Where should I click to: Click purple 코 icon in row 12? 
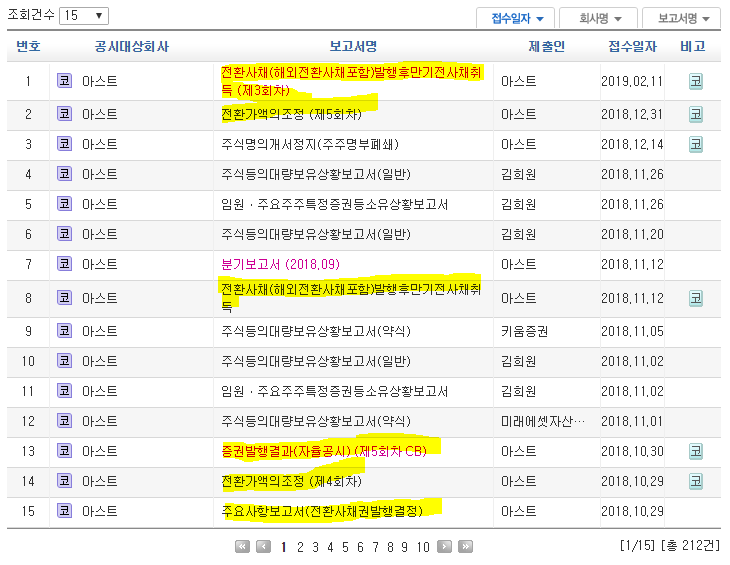(x=64, y=421)
